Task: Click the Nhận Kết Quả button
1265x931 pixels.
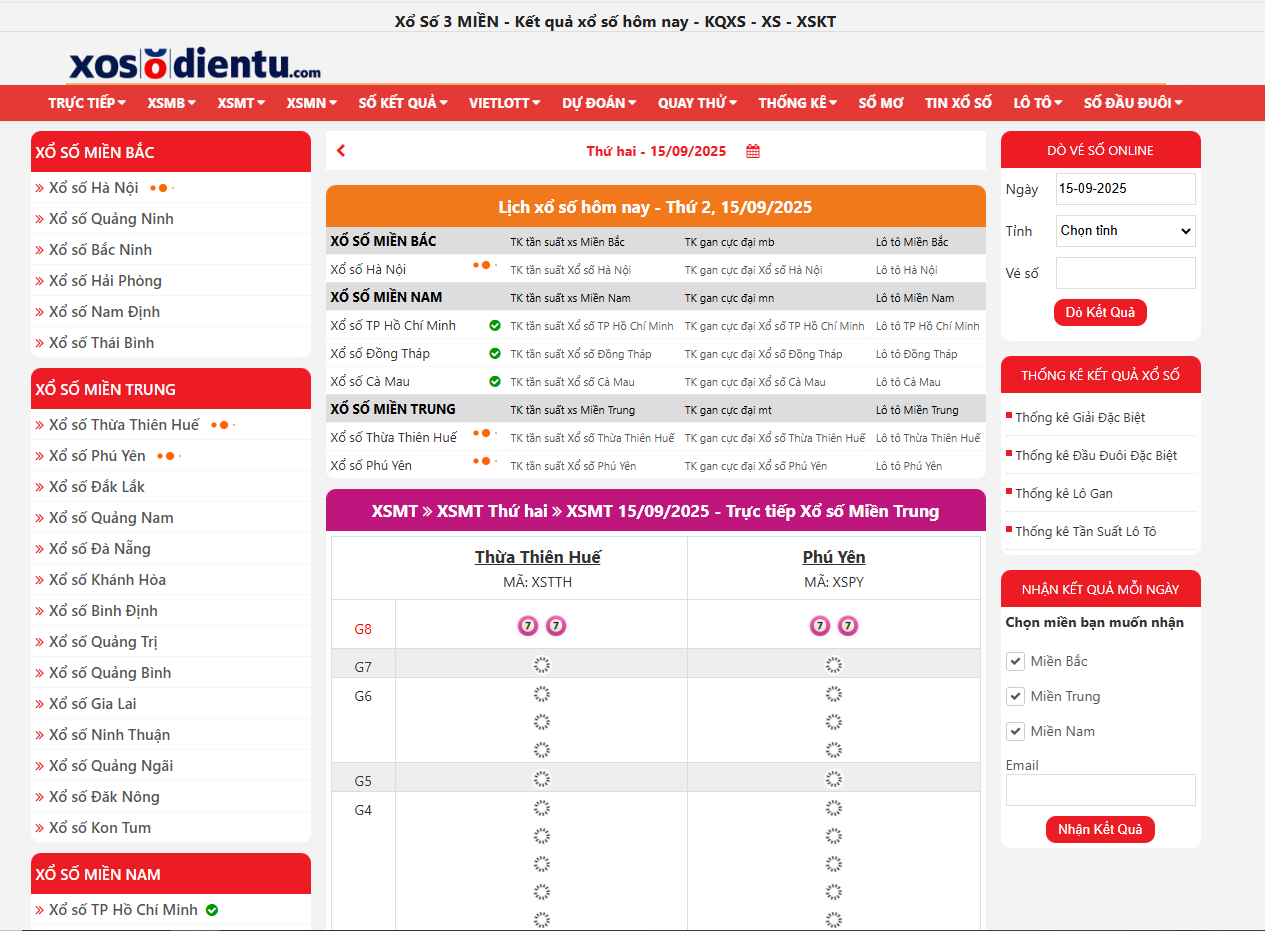Action: (1100, 830)
